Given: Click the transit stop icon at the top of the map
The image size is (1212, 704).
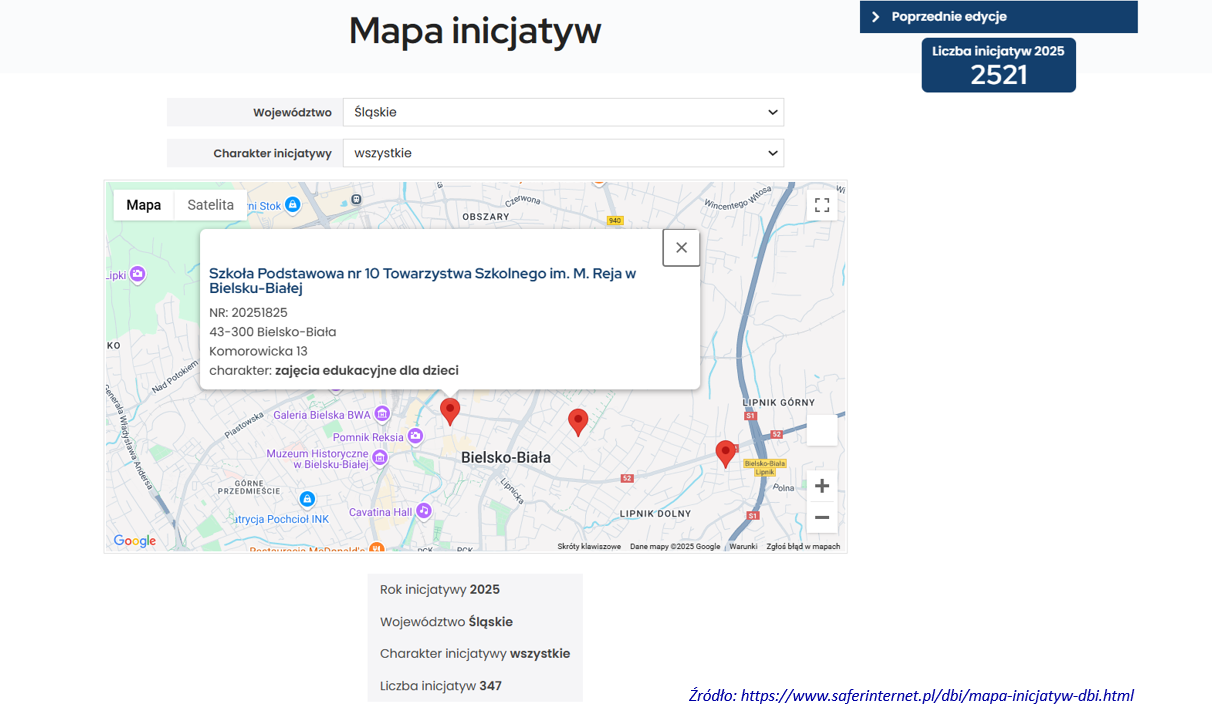Looking at the screenshot, I should coord(357,199).
